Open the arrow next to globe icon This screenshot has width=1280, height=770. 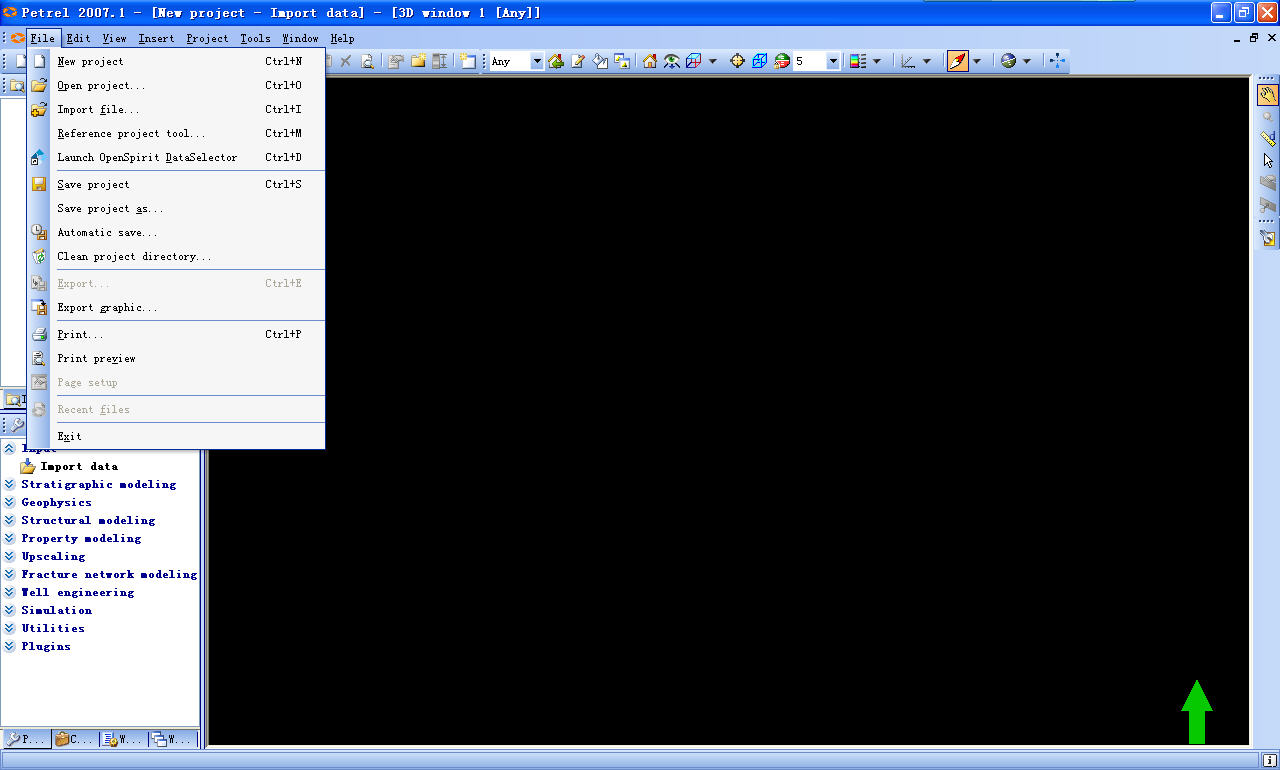[1027, 61]
